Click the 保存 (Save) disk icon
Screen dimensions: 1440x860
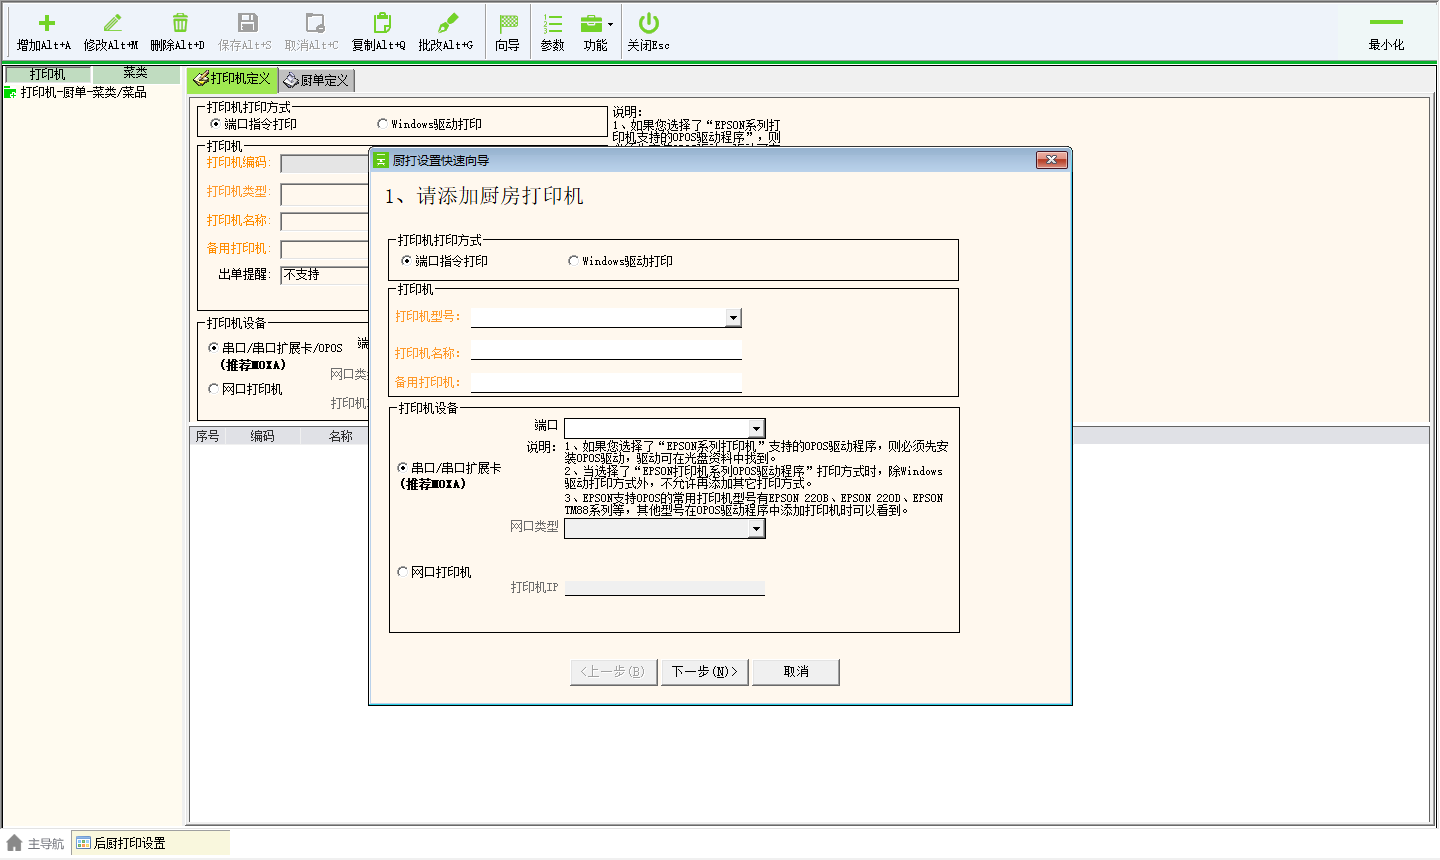(x=247, y=23)
